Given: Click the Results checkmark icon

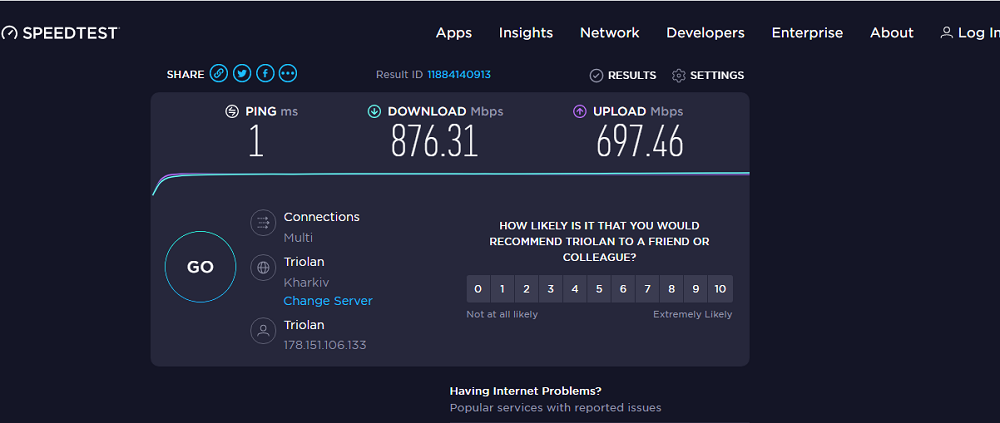Looking at the screenshot, I should 596,75.
